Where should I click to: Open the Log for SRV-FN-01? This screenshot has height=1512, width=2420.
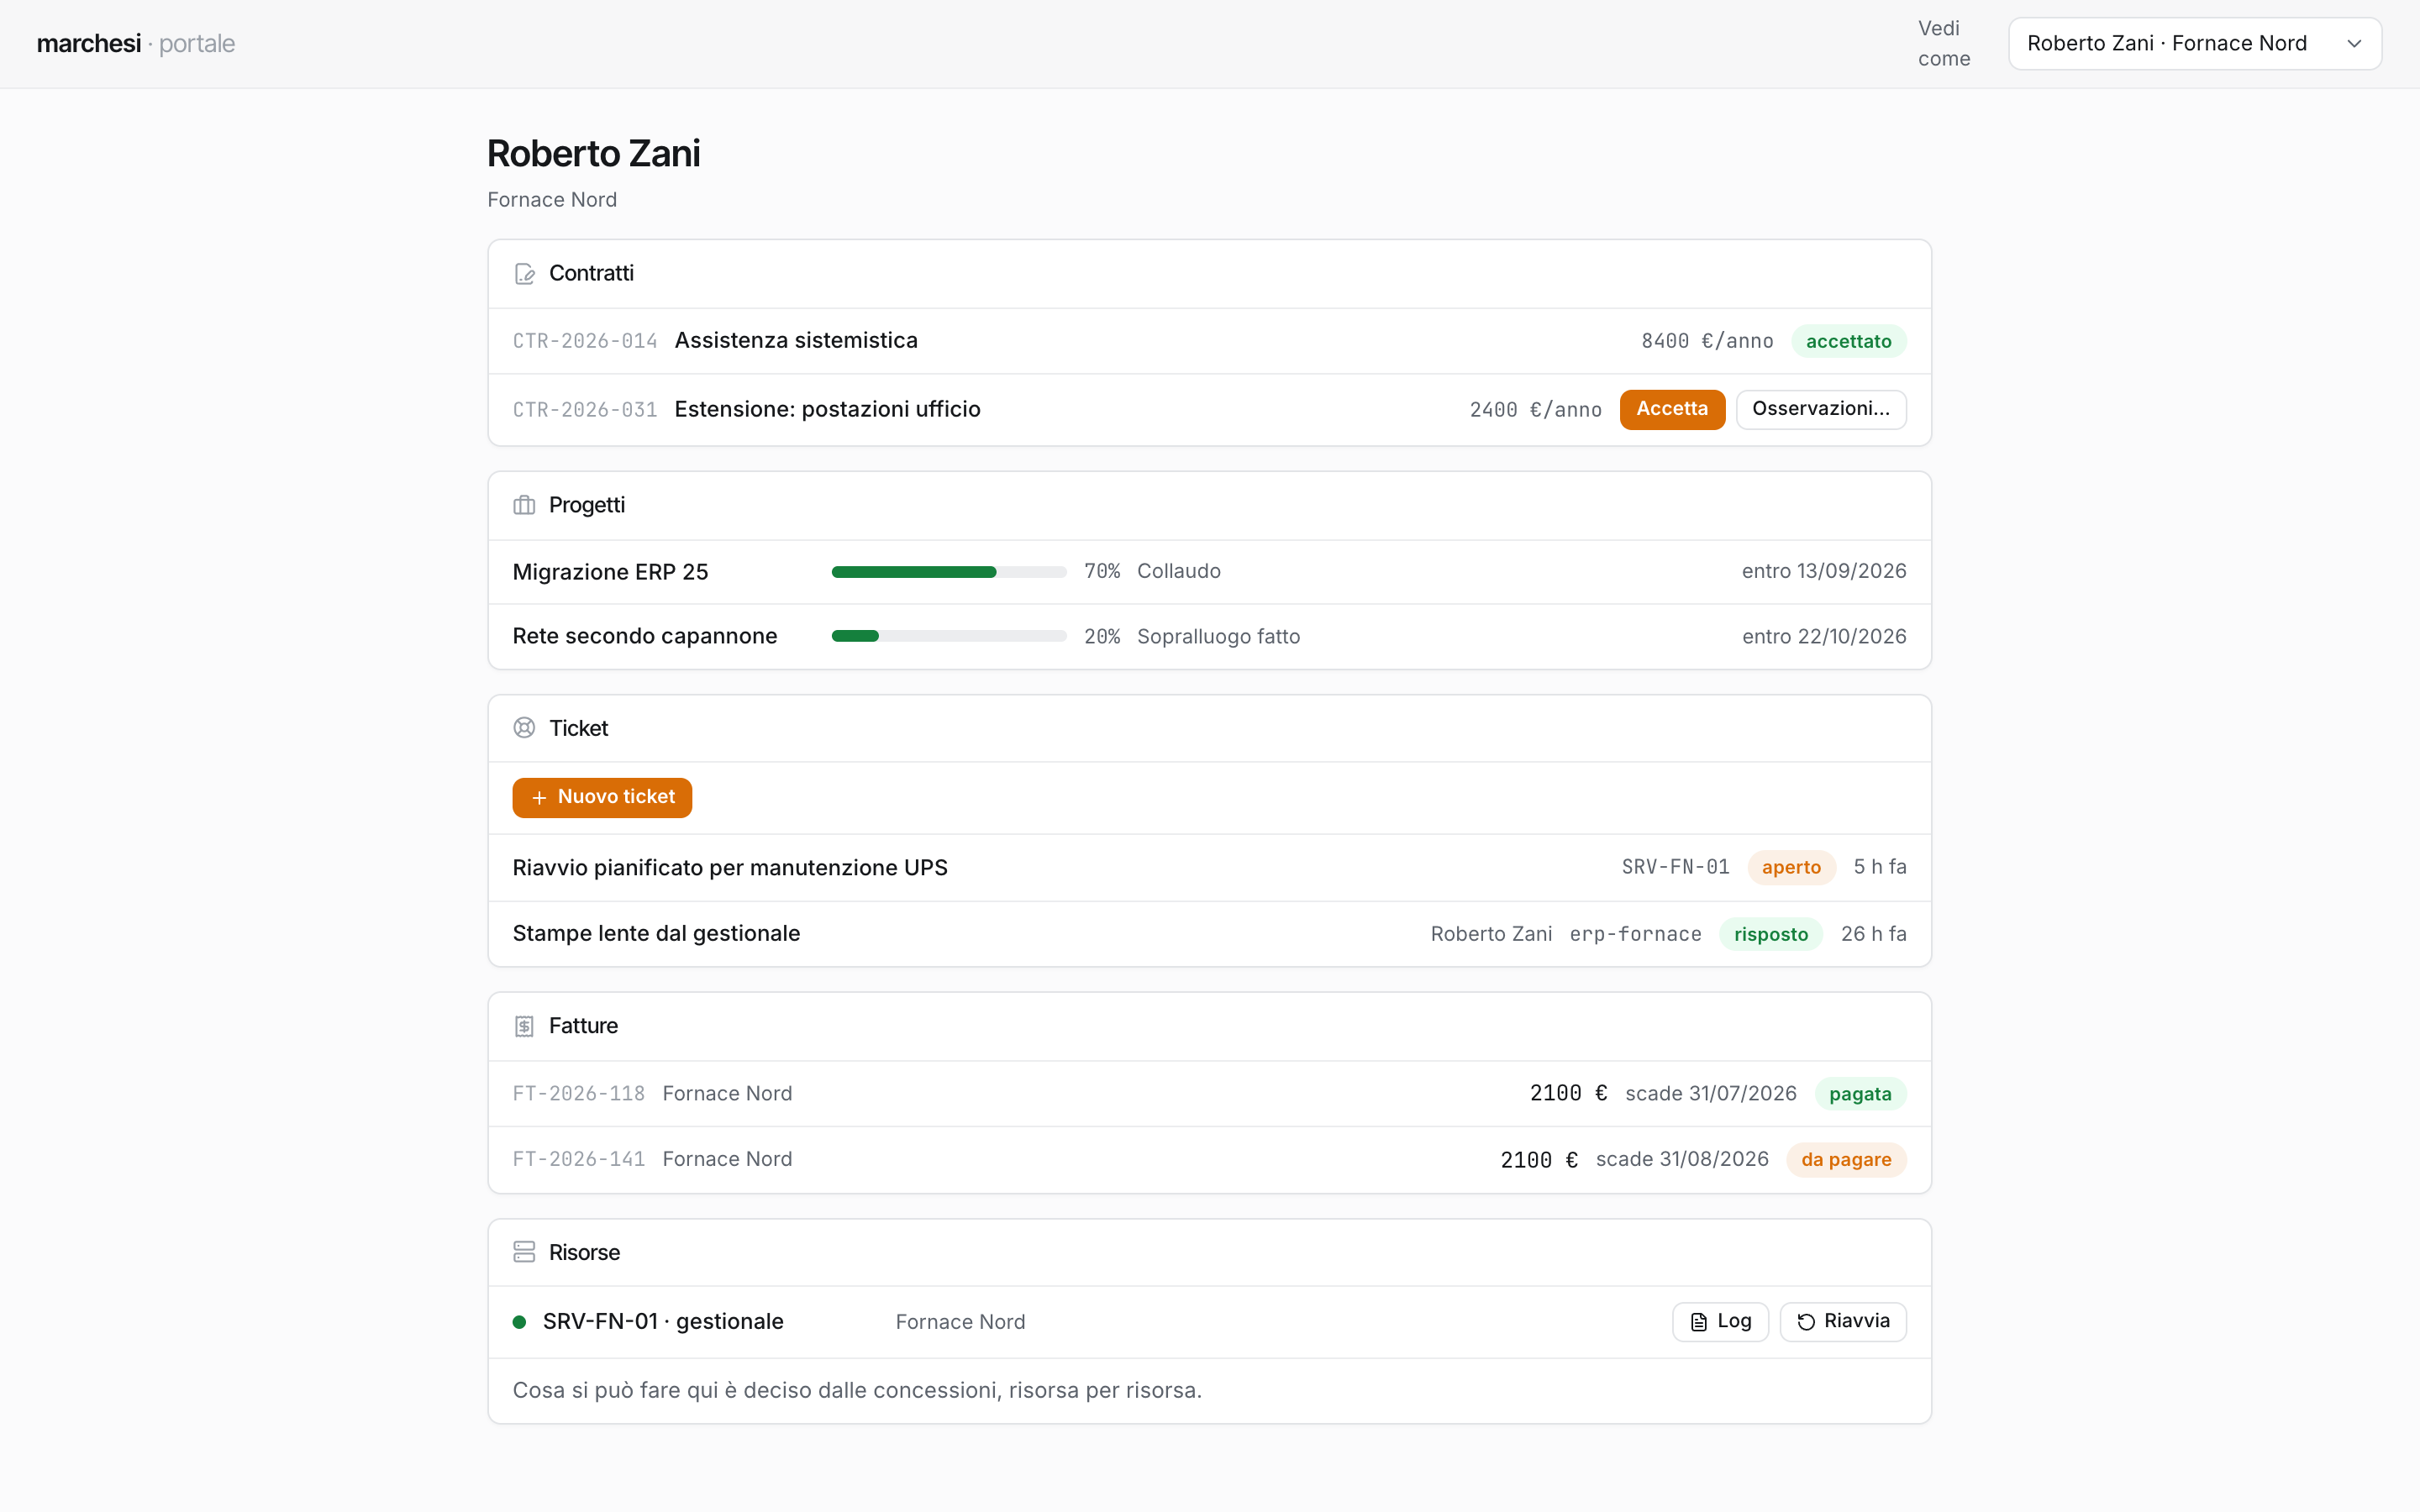click(1720, 1322)
